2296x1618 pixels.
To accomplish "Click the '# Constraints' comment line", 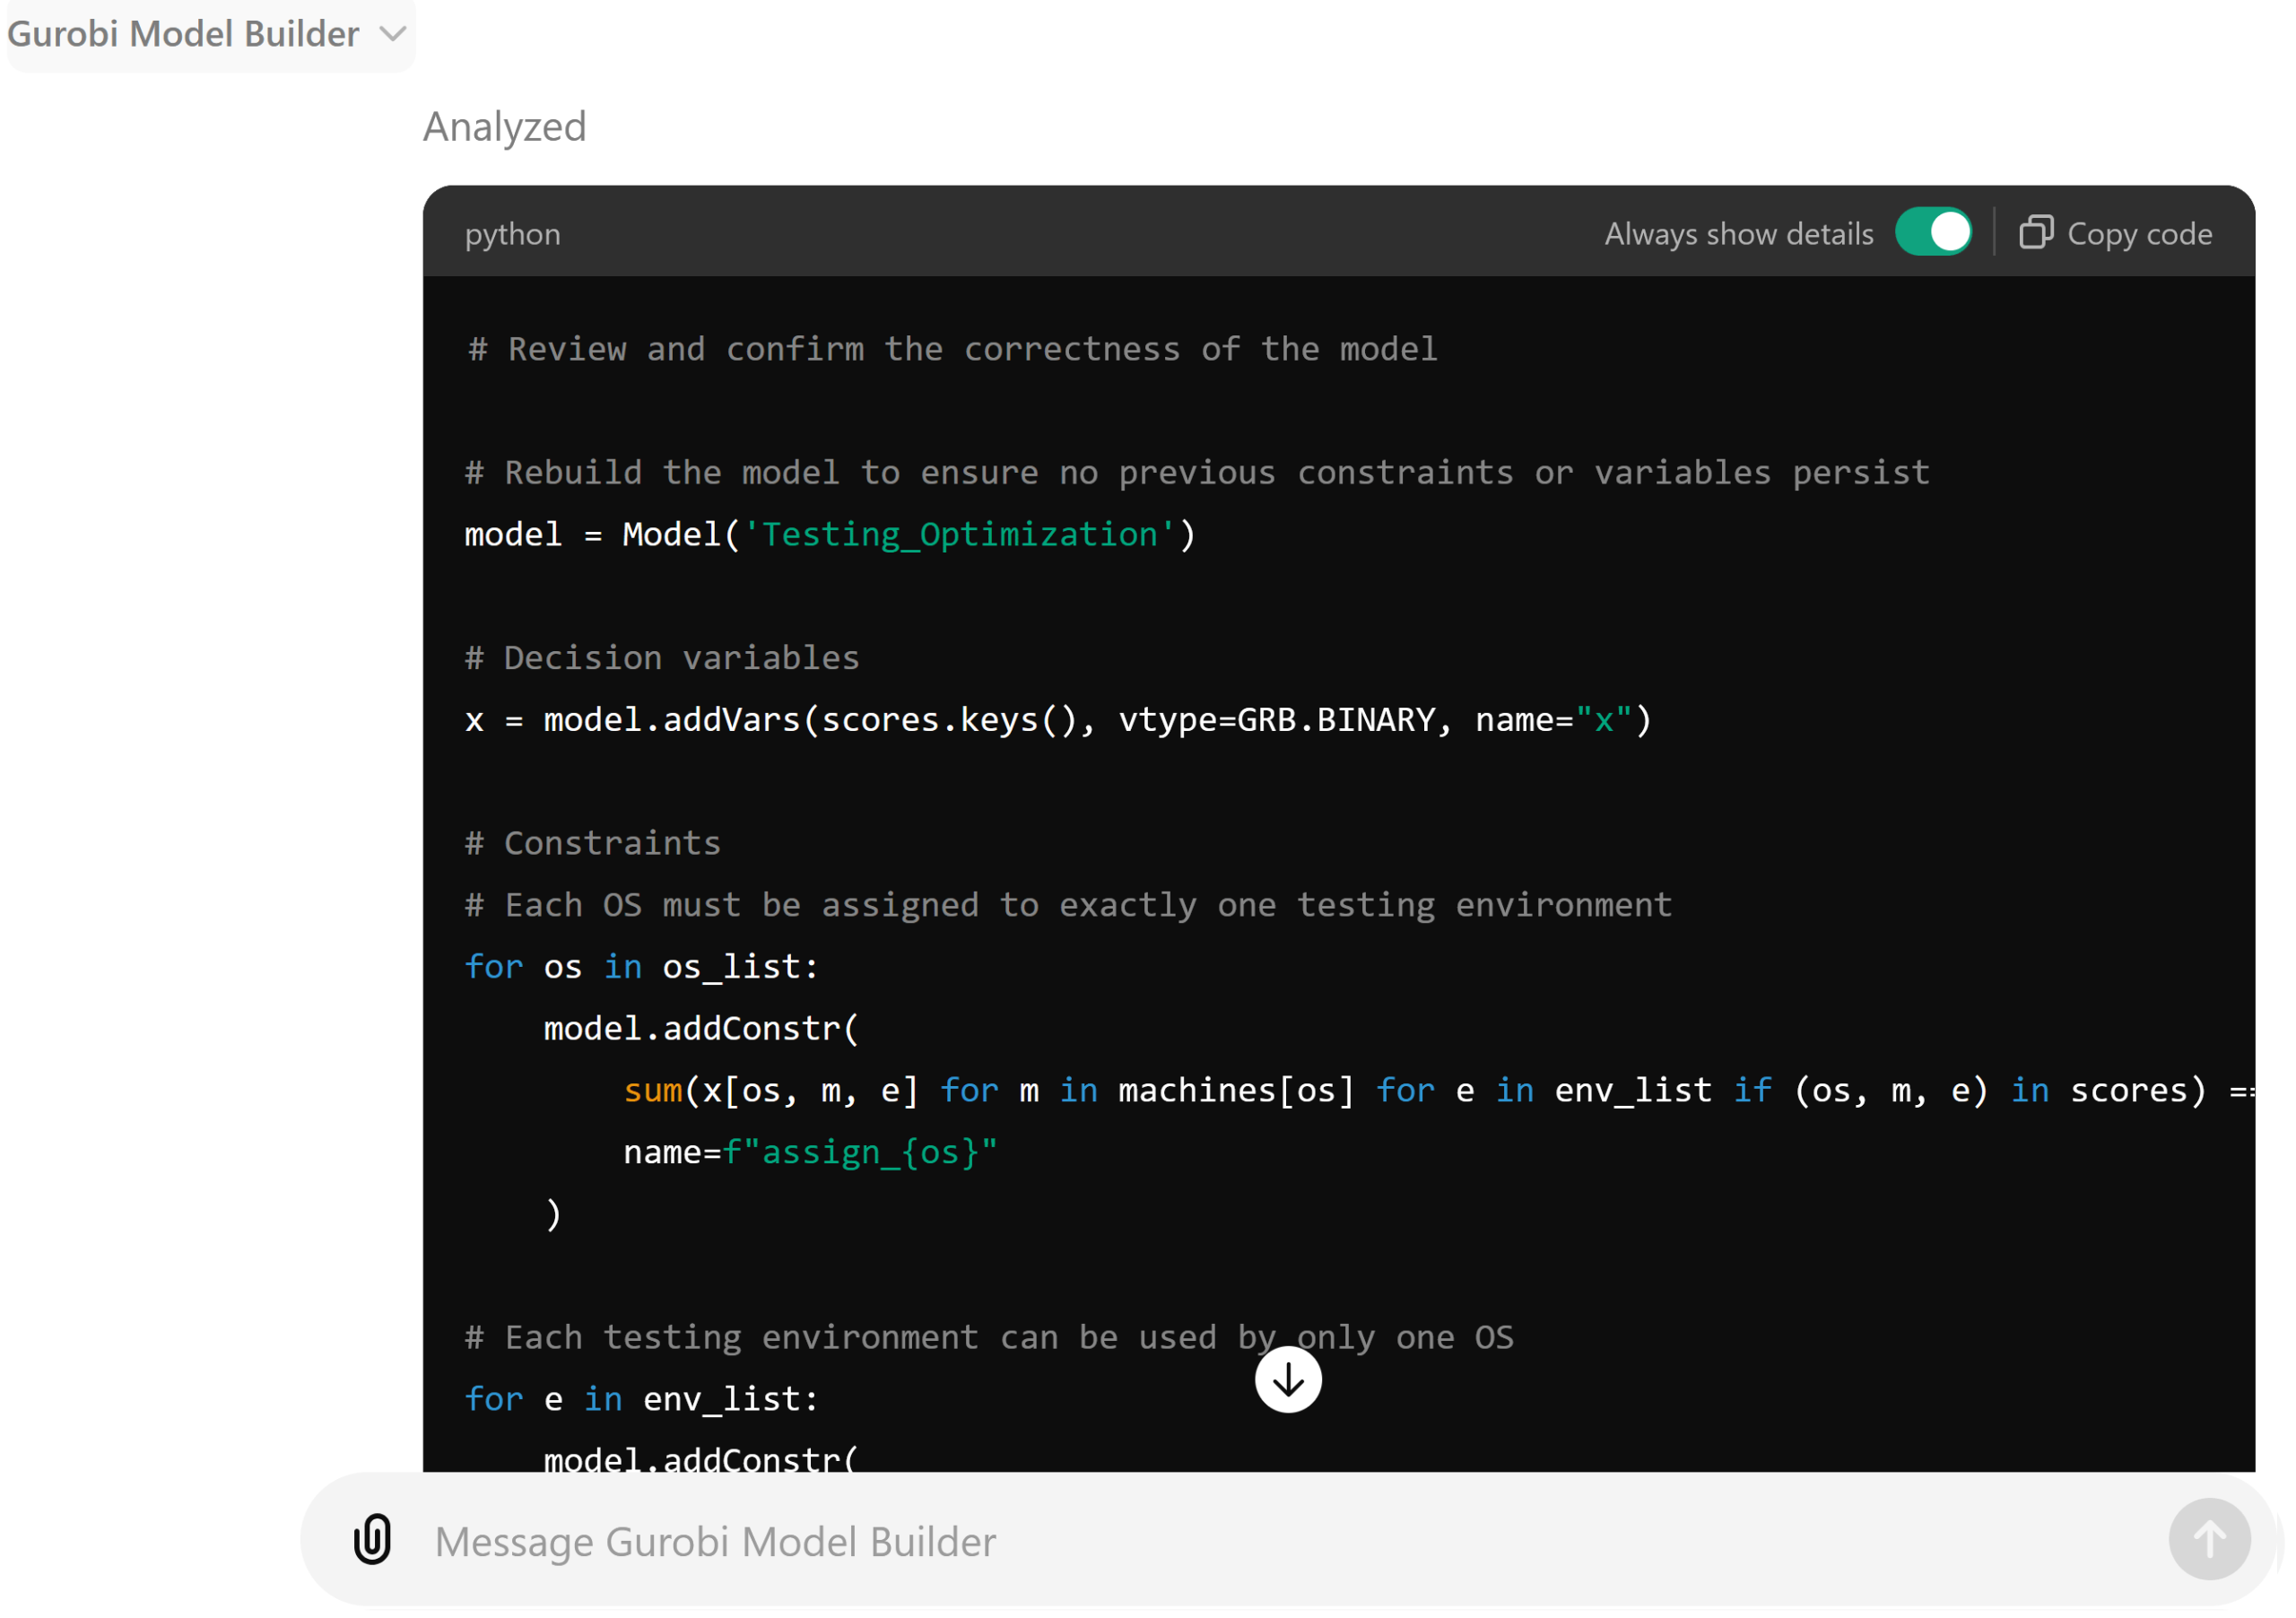I will pos(593,843).
